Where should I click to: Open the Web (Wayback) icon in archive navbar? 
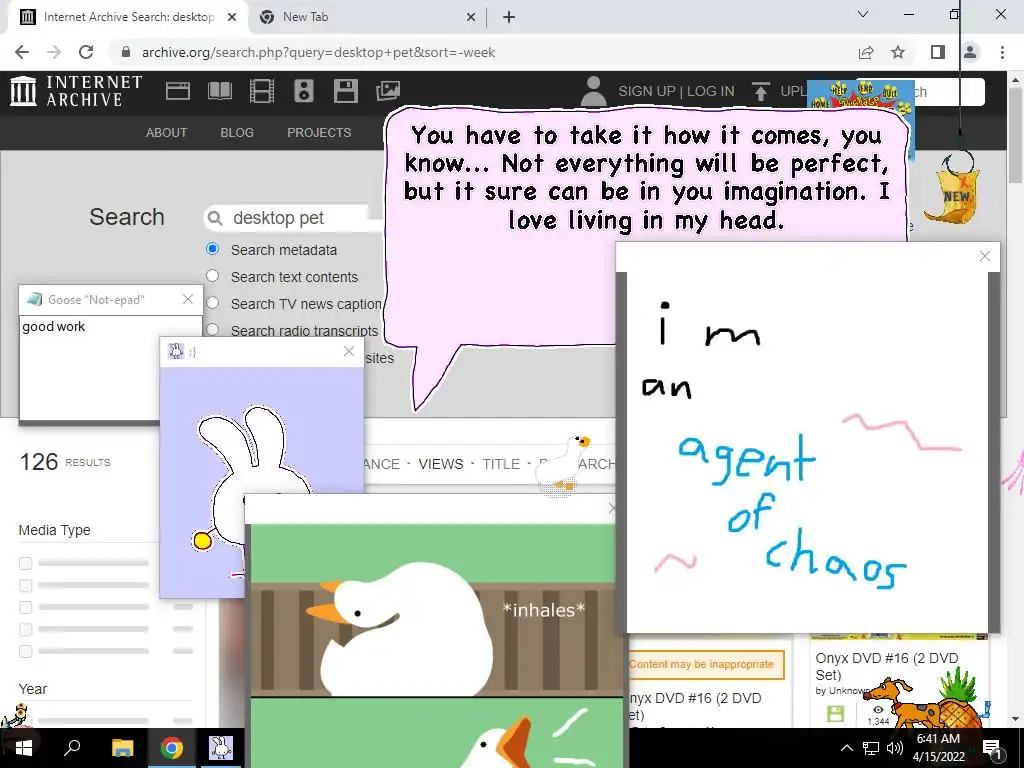(178, 91)
